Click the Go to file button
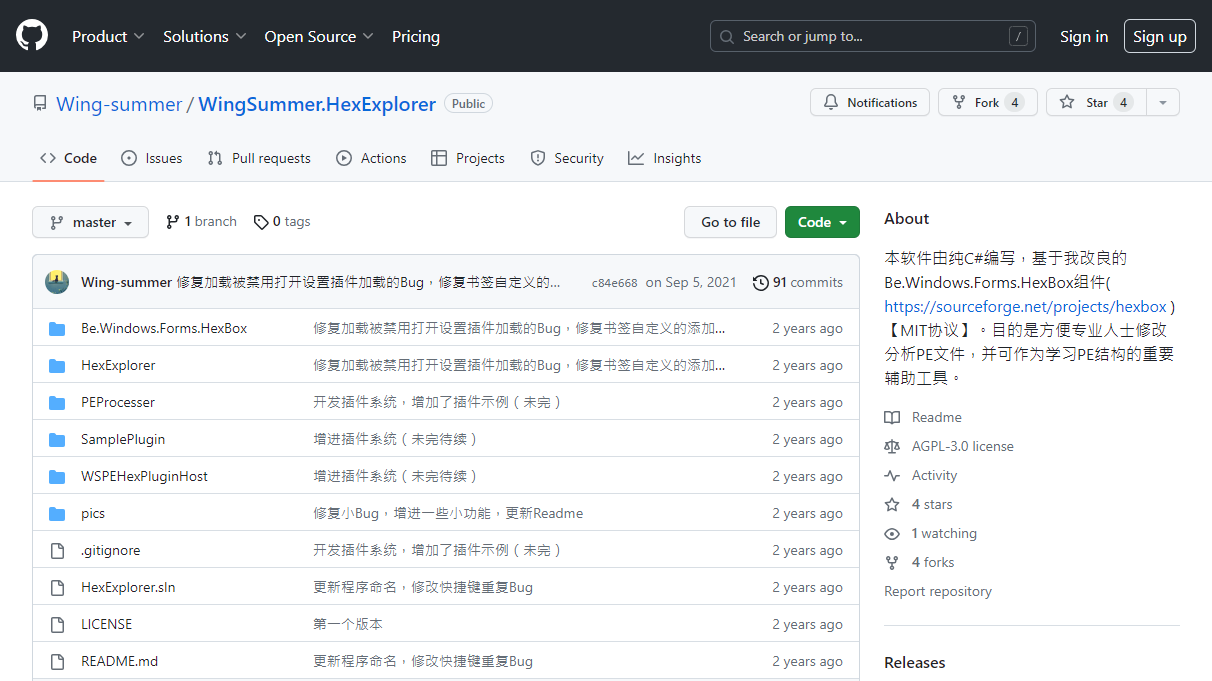Viewport: 1212px width, 681px height. click(x=730, y=222)
